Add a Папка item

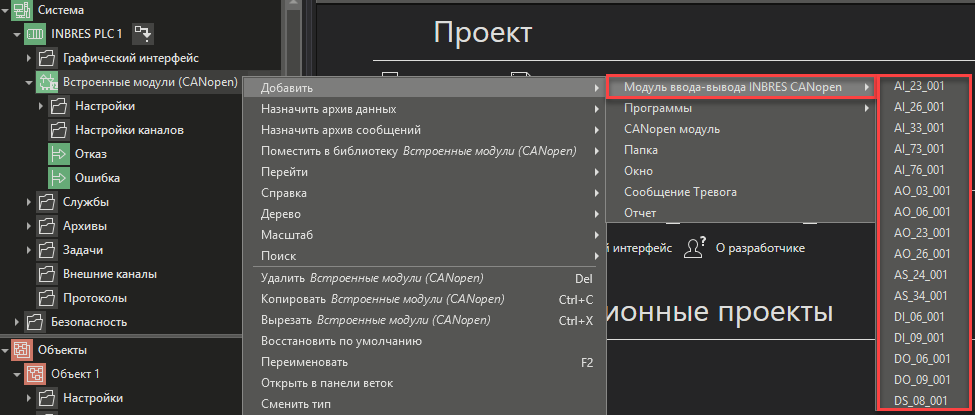(x=741, y=150)
